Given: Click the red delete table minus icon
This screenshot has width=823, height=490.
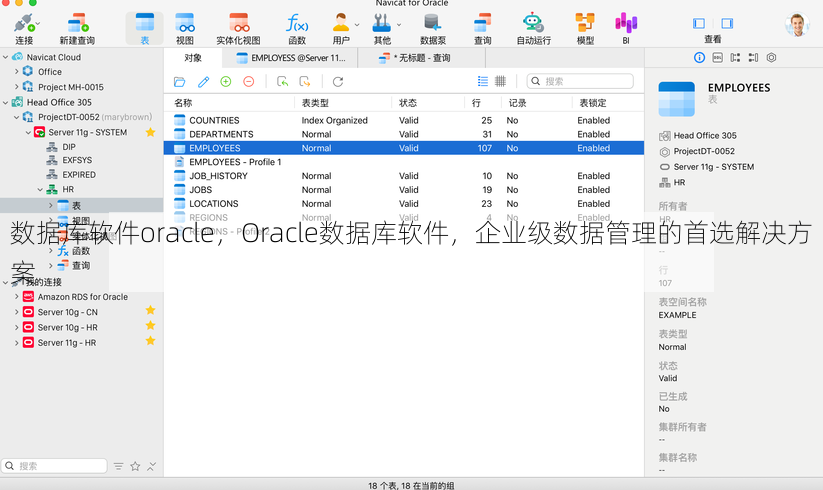Looking at the screenshot, I should click(x=249, y=81).
